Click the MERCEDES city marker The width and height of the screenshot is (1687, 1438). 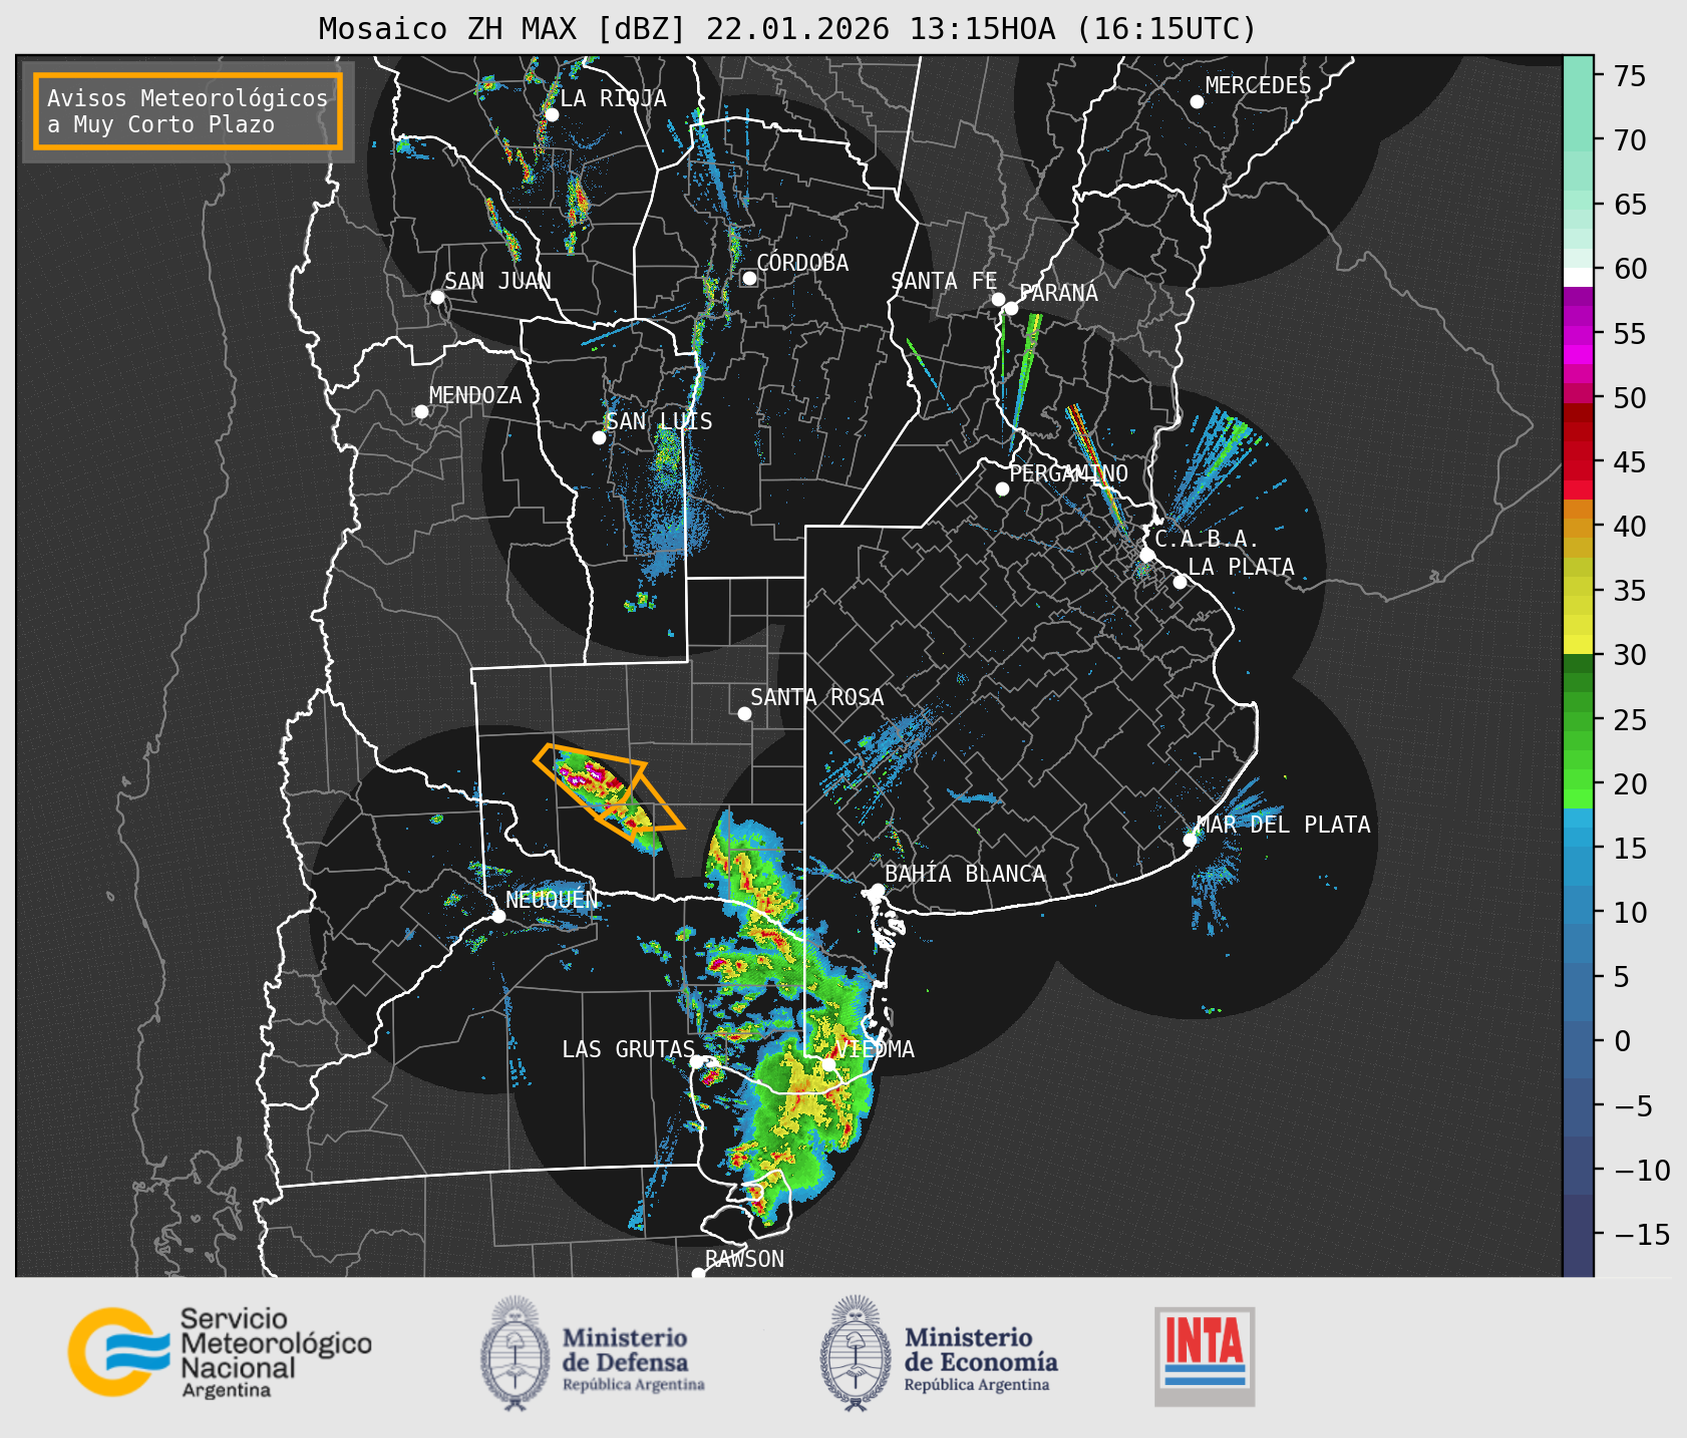pos(1197,102)
